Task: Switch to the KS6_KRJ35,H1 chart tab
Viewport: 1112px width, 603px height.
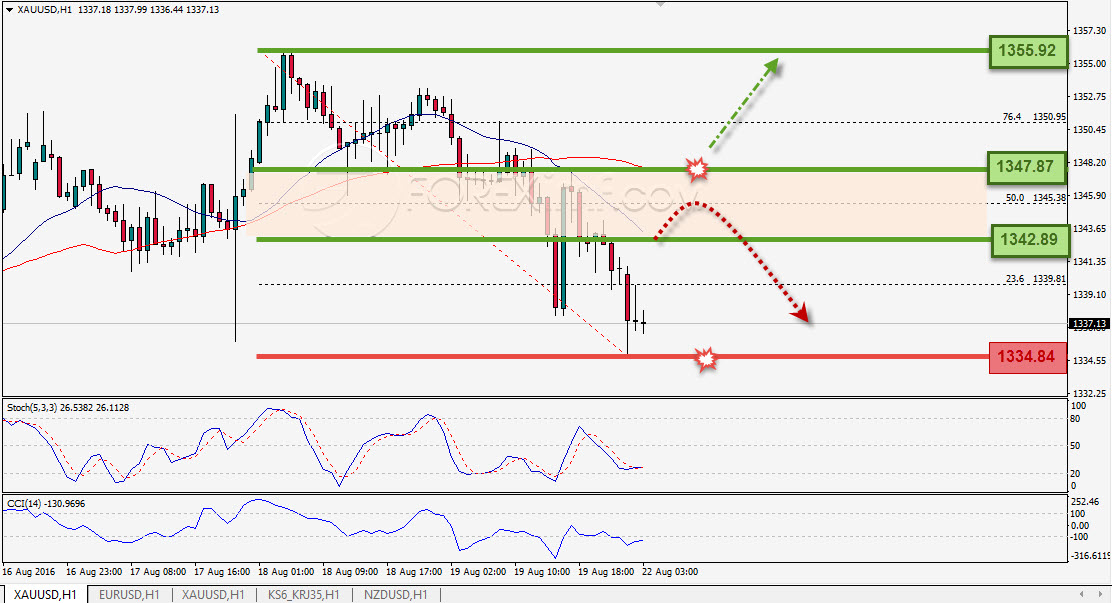Action: coord(304,594)
